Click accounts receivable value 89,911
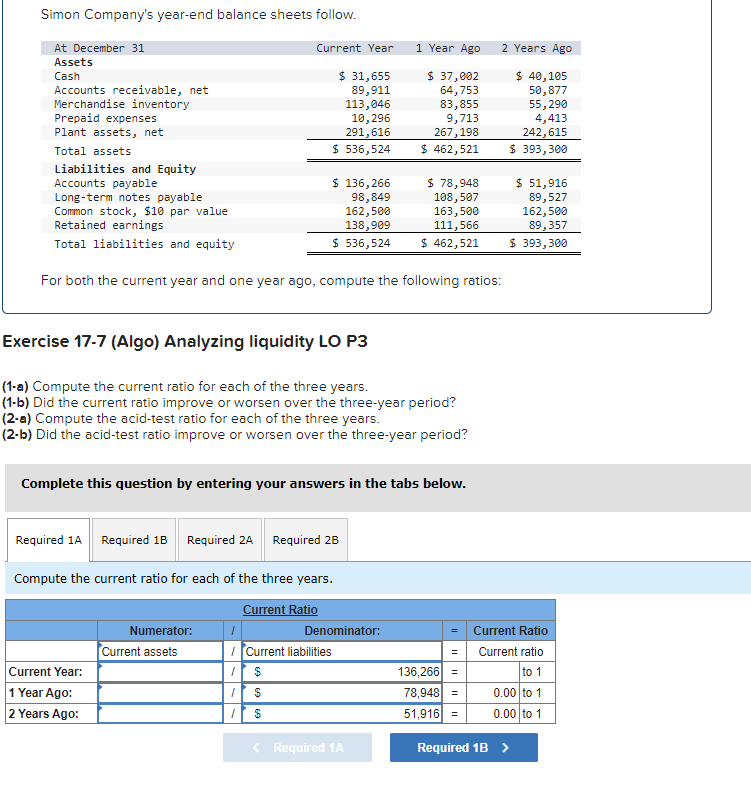The image size is (751, 786). [370, 90]
